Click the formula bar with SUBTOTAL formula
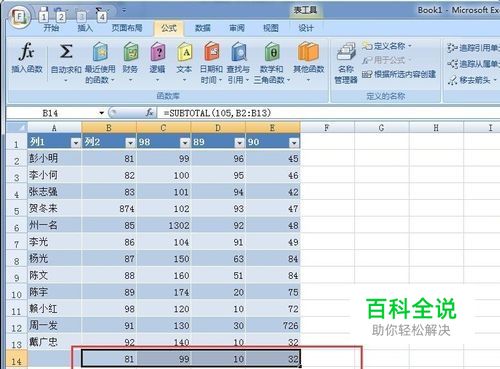The width and height of the screenshot is (500, 369). [x=328, y=113]
